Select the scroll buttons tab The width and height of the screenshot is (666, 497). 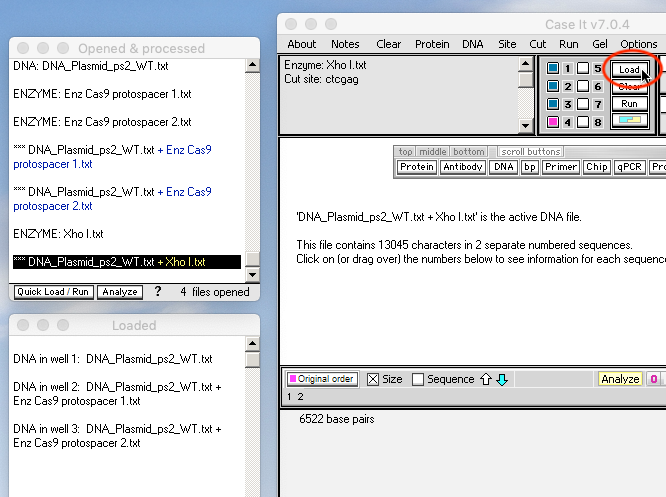point(531,152)
